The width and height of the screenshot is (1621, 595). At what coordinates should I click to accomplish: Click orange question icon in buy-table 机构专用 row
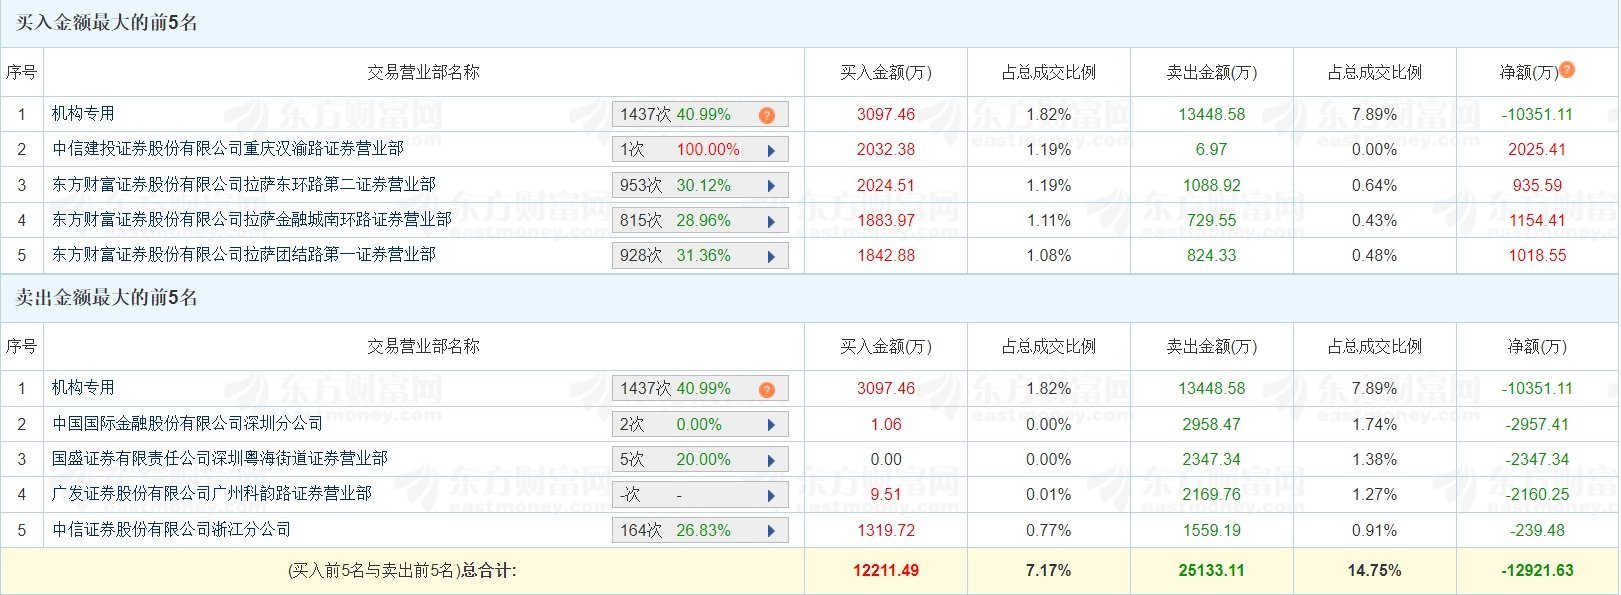767,115
